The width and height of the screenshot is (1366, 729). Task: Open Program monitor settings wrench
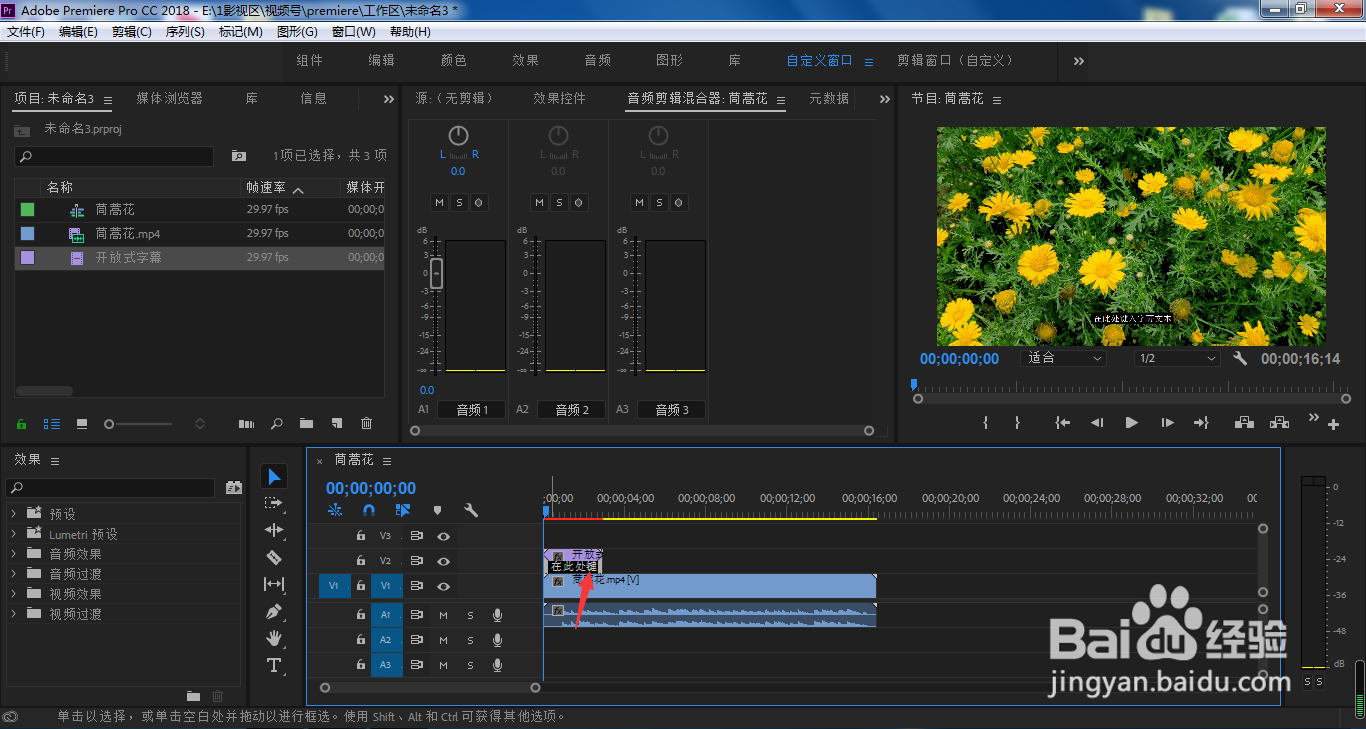1240,358
